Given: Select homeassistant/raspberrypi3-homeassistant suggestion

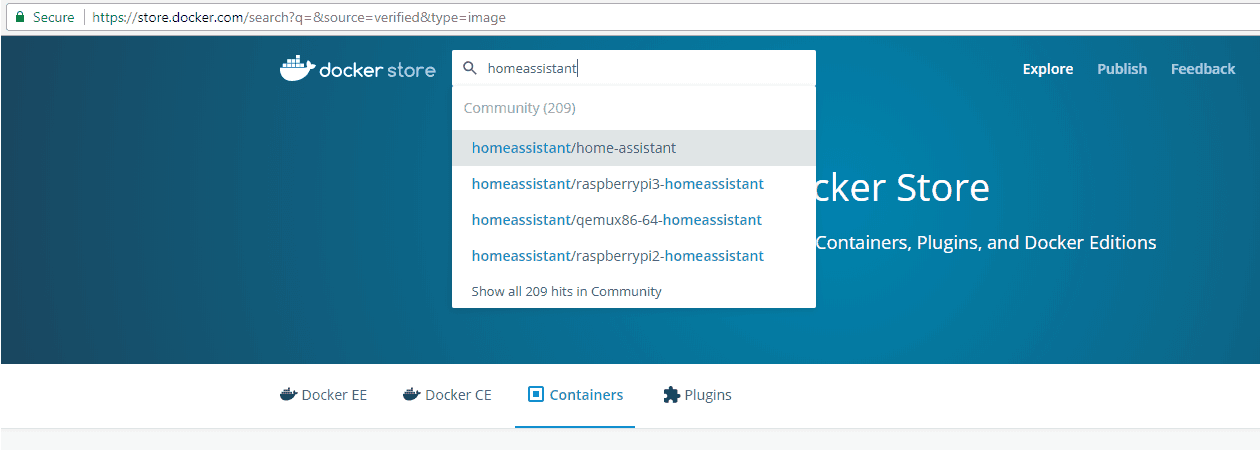Looking at the screenshot, I should [634, 184].
